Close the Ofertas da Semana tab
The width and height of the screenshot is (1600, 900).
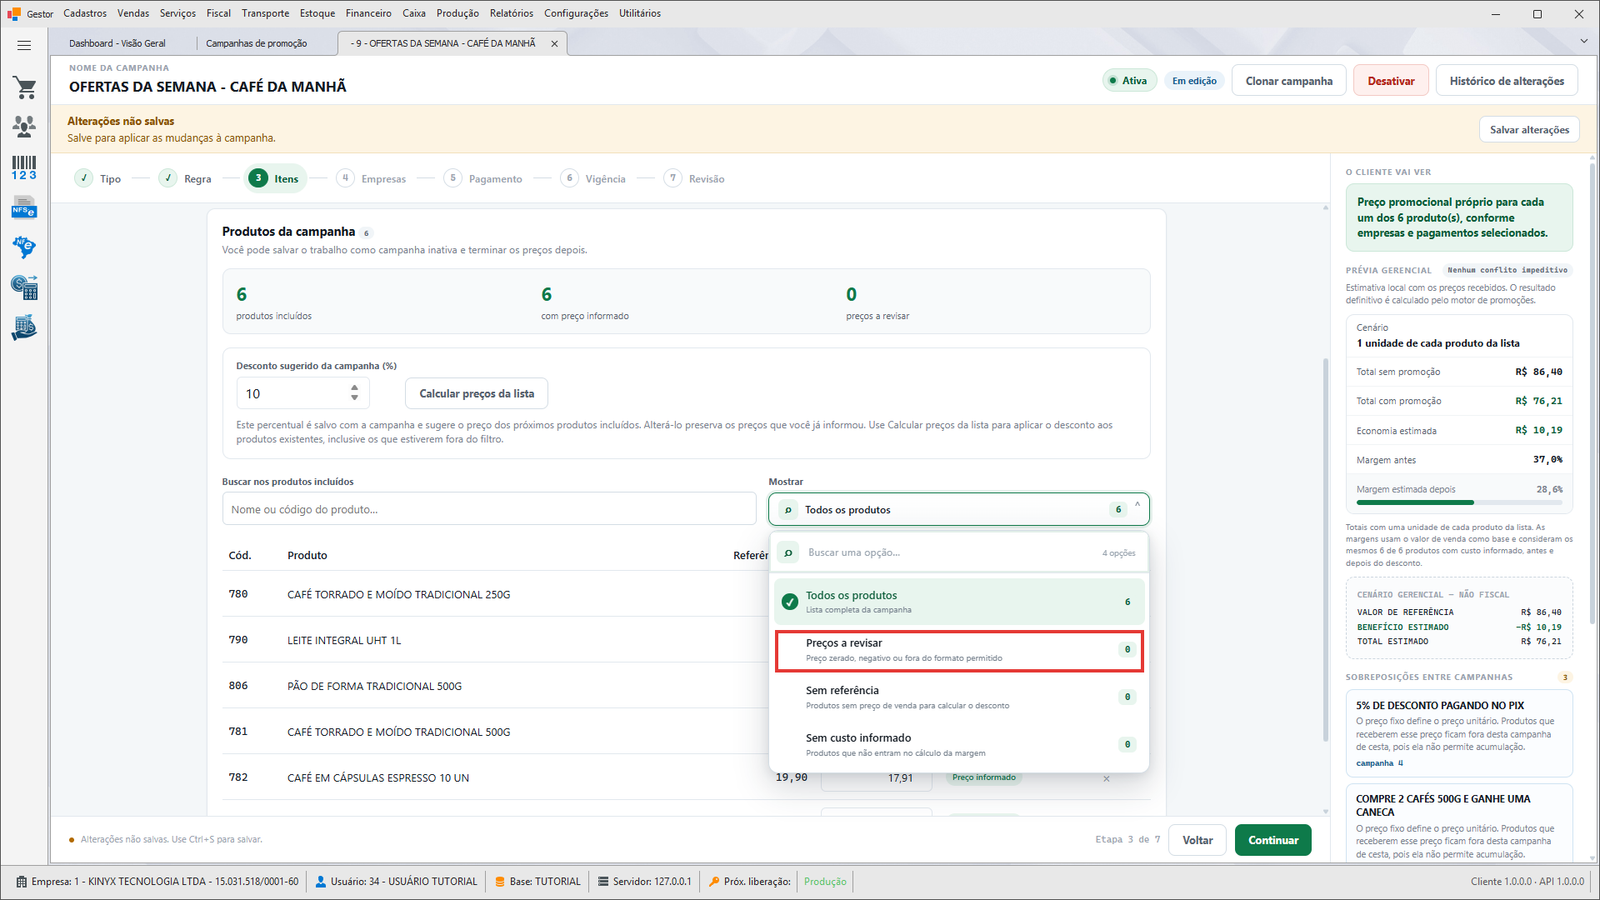point(554,44)
